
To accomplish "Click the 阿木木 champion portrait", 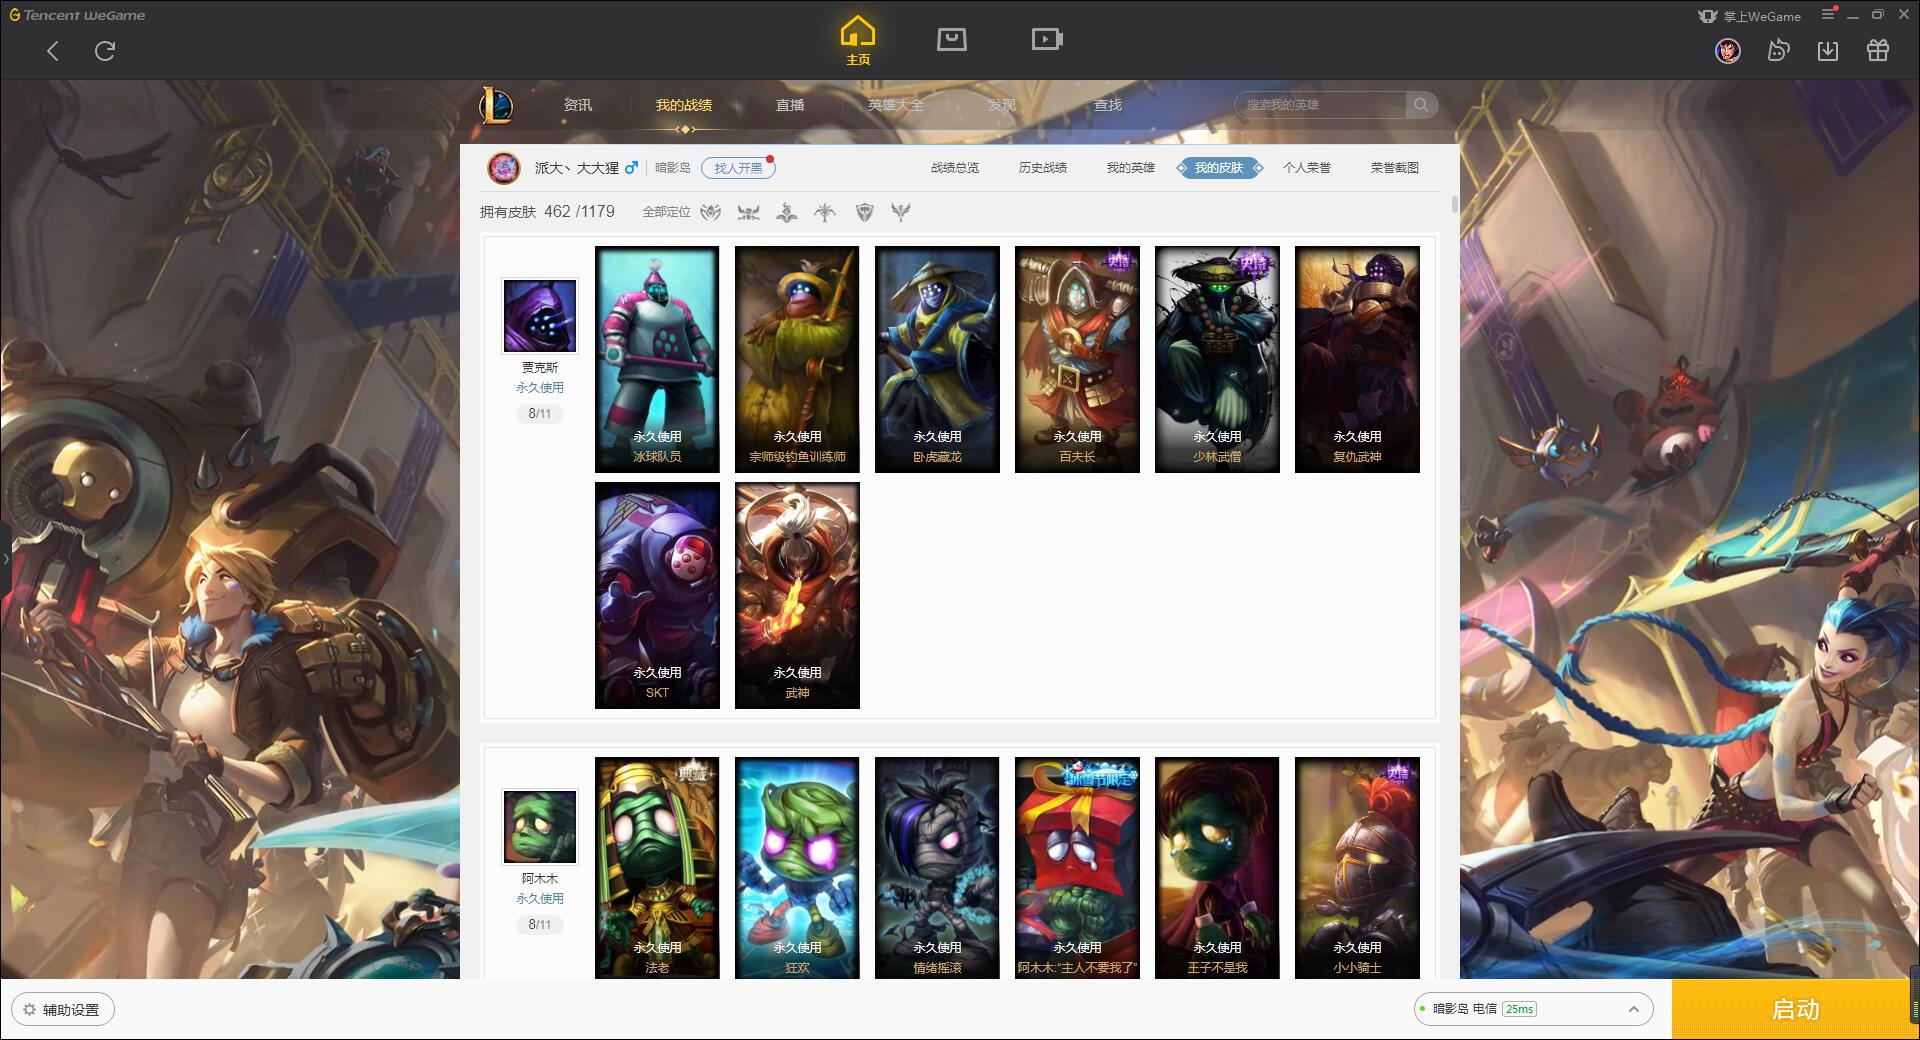I will (x=540, y=827).
